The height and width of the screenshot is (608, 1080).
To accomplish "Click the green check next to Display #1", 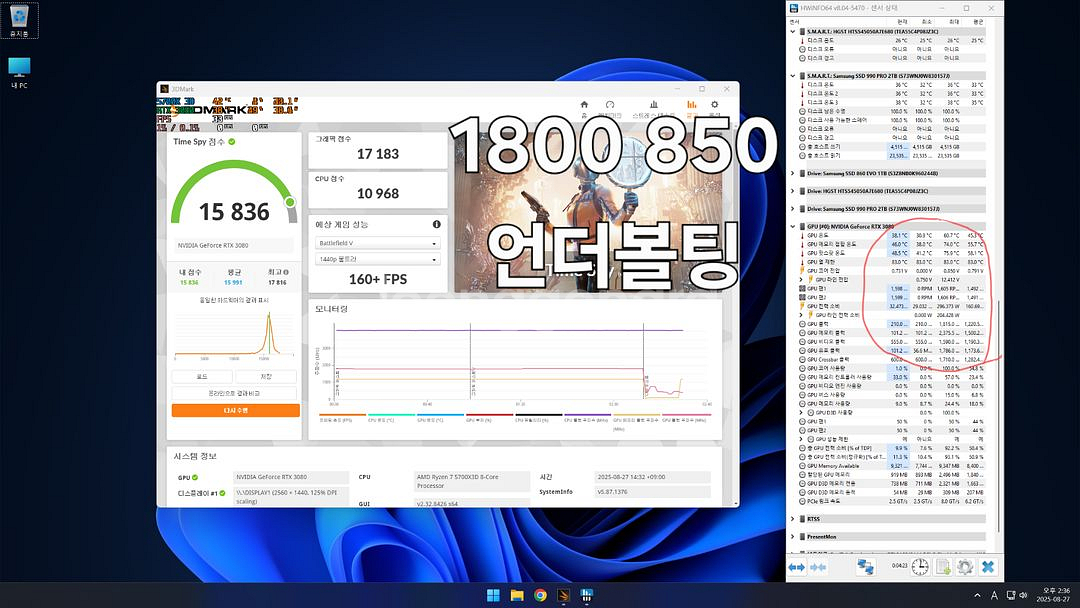I will (x=222, y=493).
